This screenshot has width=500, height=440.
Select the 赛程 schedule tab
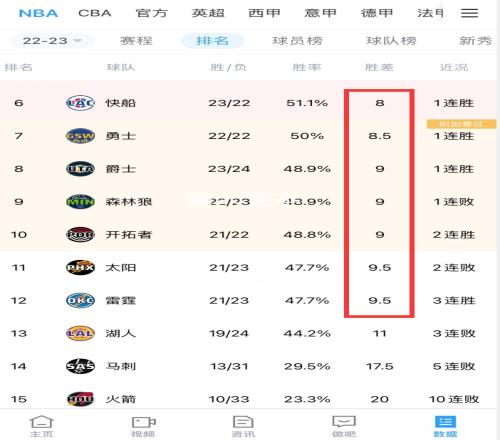[x=136, y=41]
